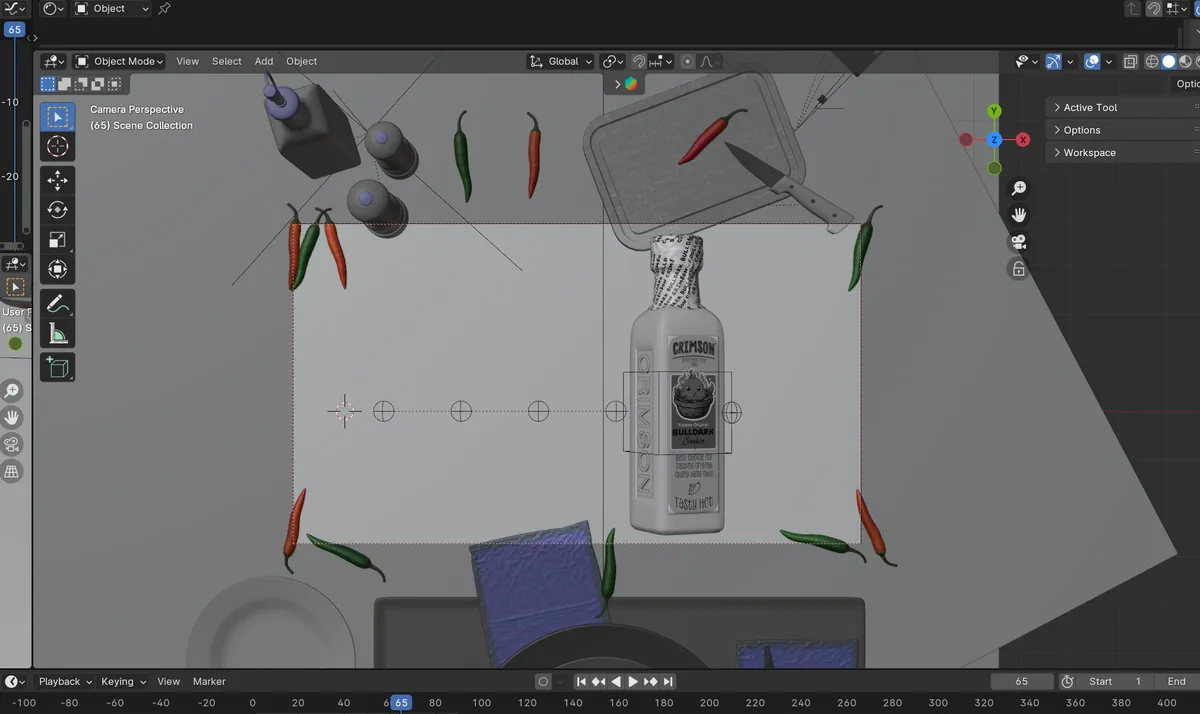Click the current frame field showing 65

tap(1021, 681)
